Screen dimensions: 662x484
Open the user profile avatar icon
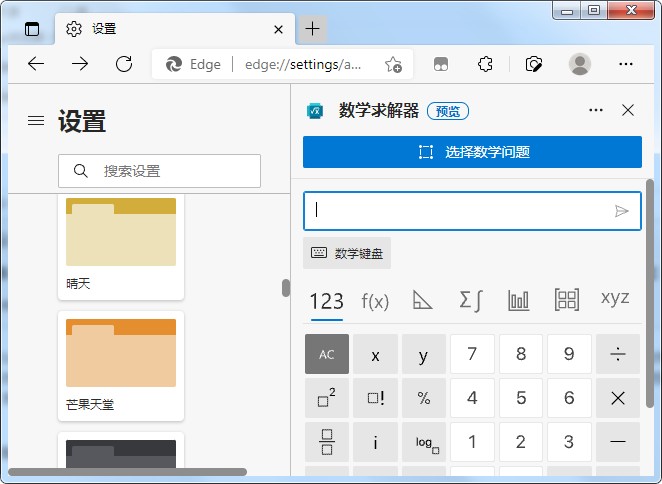[x=579, y=64]
